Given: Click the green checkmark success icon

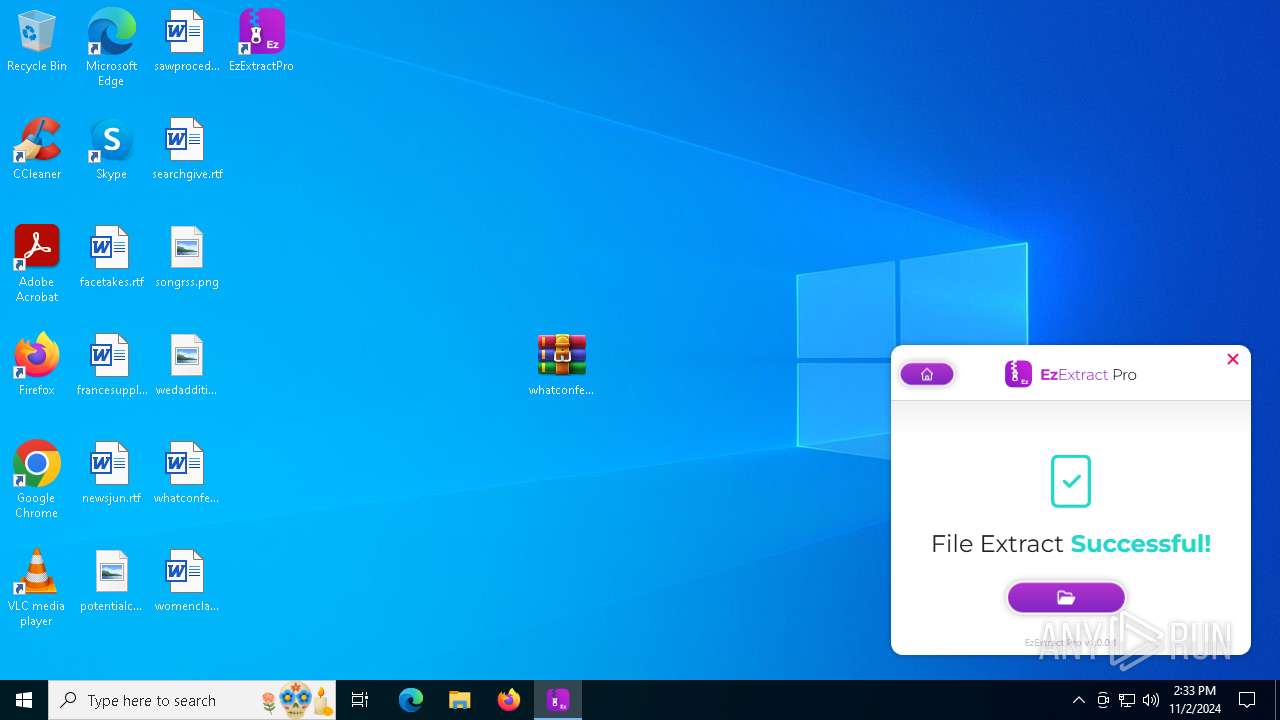Looking at the screenshot, I should (x=1071, y=481).
